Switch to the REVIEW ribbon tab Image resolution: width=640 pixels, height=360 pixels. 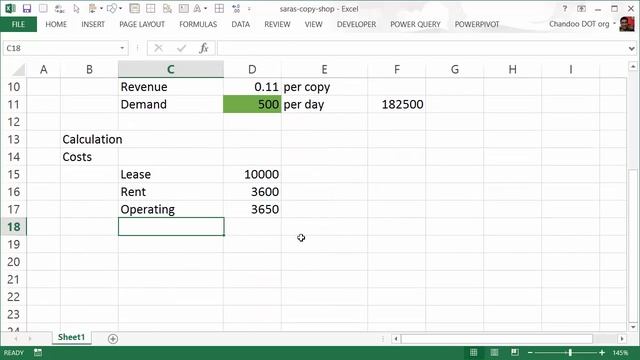click(277, 24)
